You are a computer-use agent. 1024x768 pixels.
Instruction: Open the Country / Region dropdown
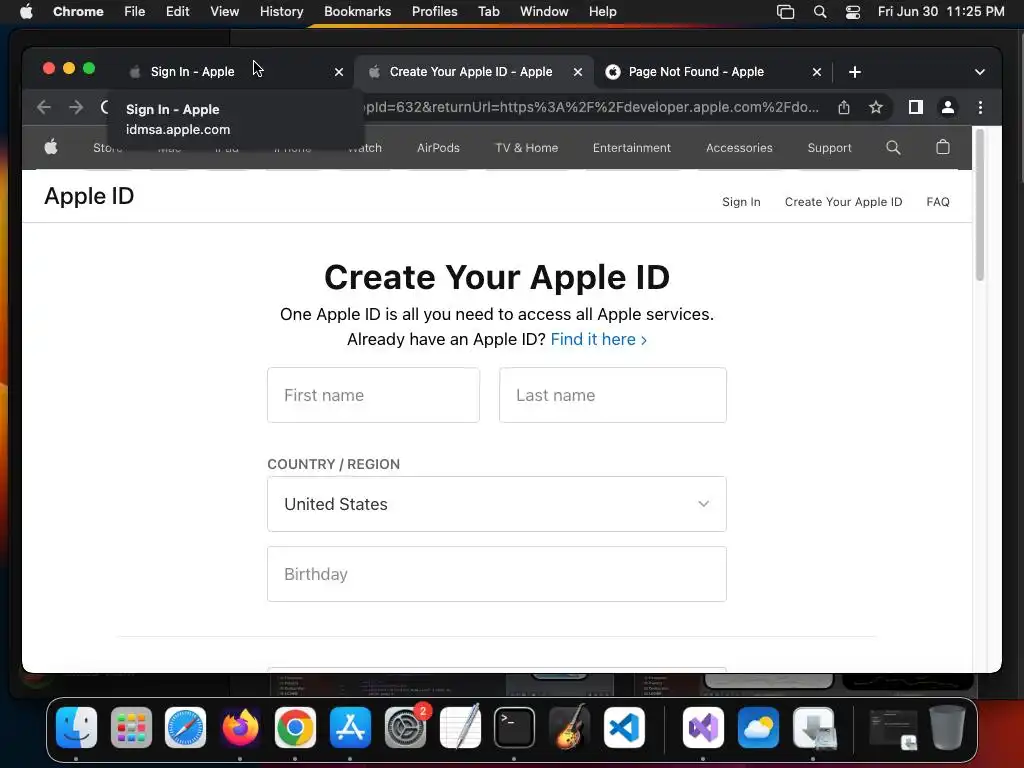click(497, 504)
